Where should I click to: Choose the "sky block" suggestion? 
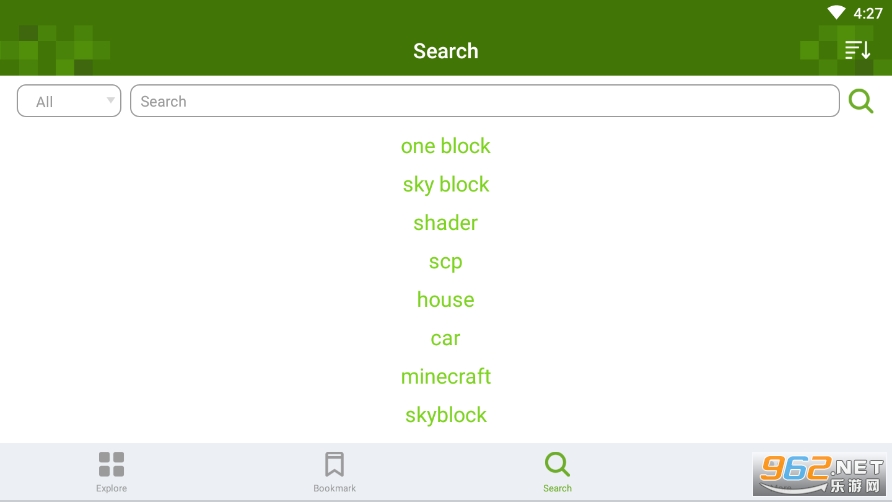(446, 184)
